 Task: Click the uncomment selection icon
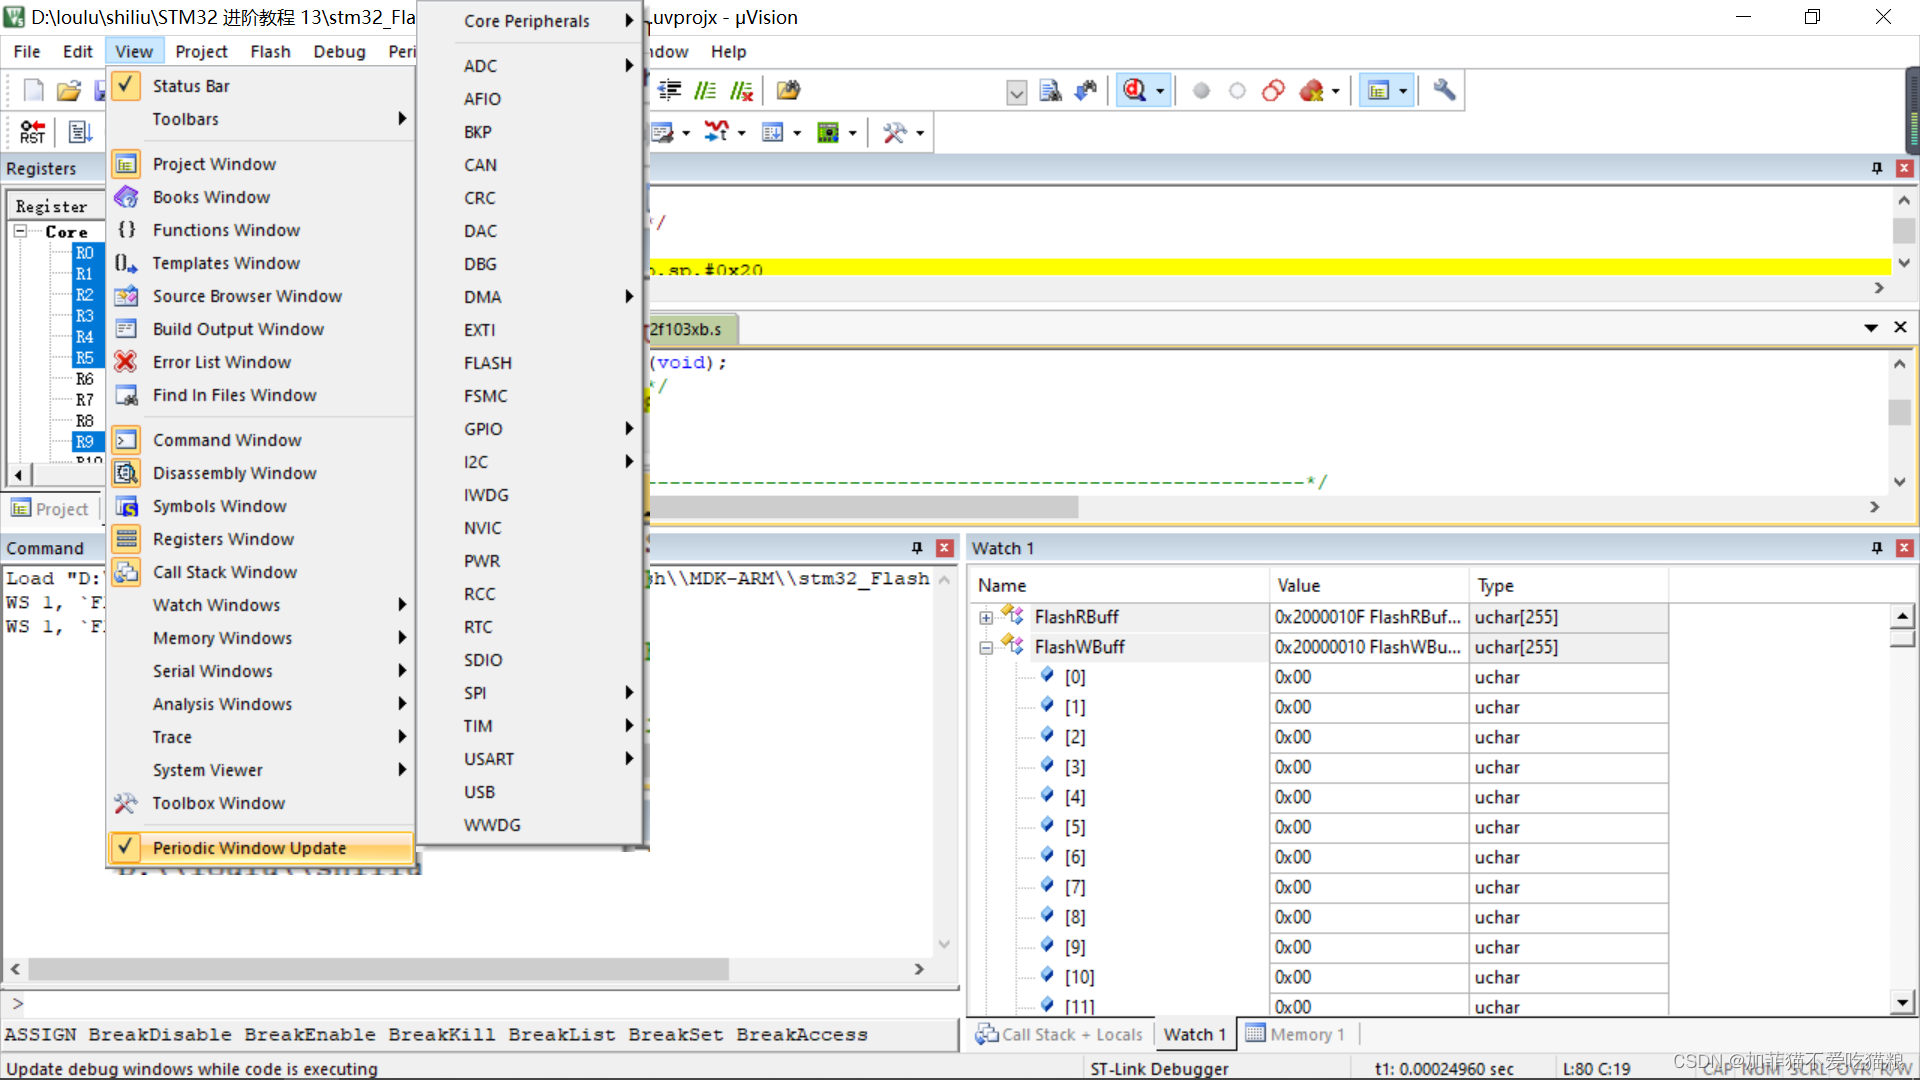pos(741,90)
